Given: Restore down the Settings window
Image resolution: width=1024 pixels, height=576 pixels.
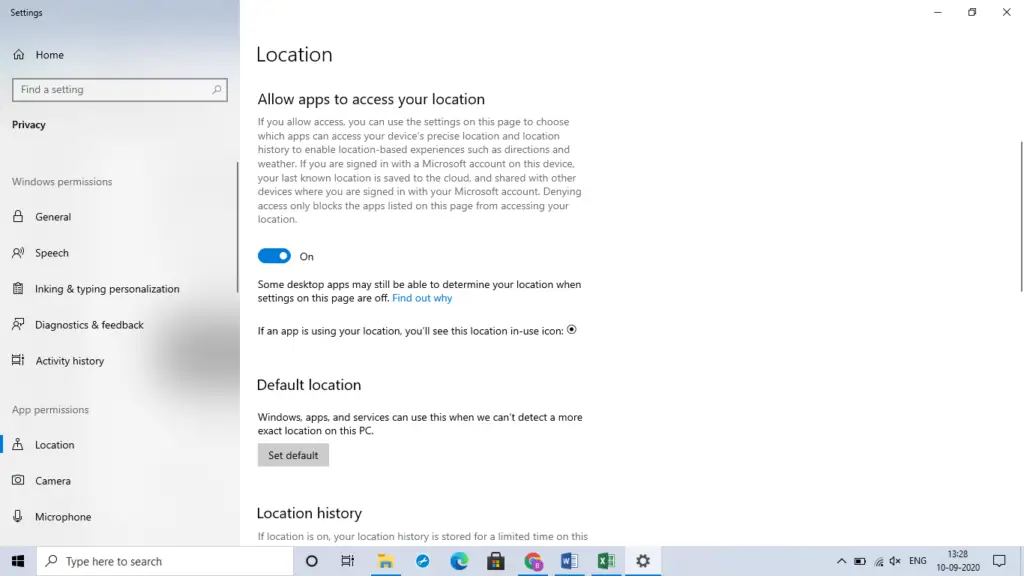Looking at the screenshot, I should [972, 12].
